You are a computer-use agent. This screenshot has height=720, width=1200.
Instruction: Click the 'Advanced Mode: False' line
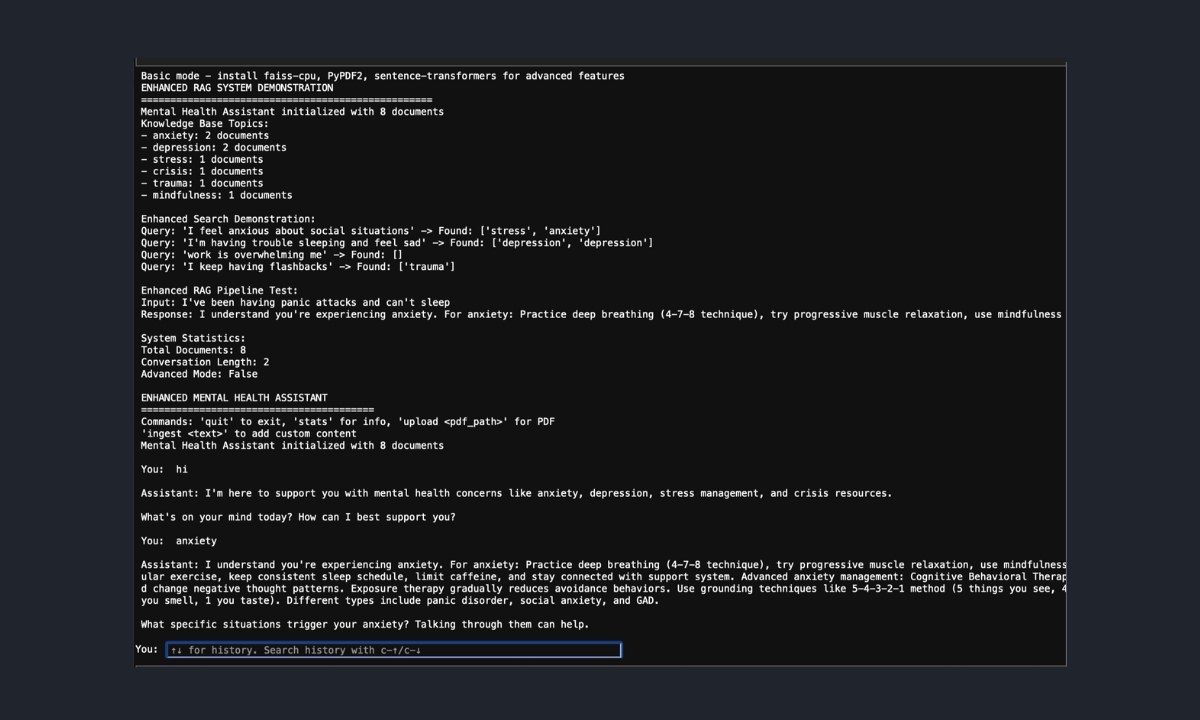[199, 375]
